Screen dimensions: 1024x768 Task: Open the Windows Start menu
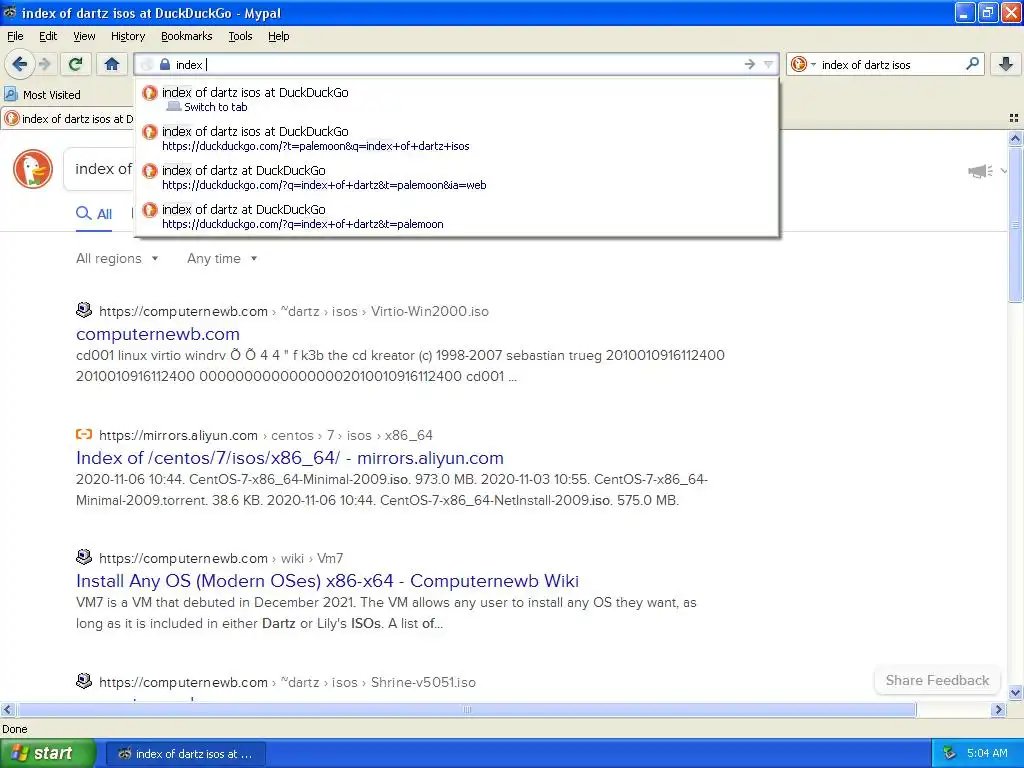coord(47,754)
